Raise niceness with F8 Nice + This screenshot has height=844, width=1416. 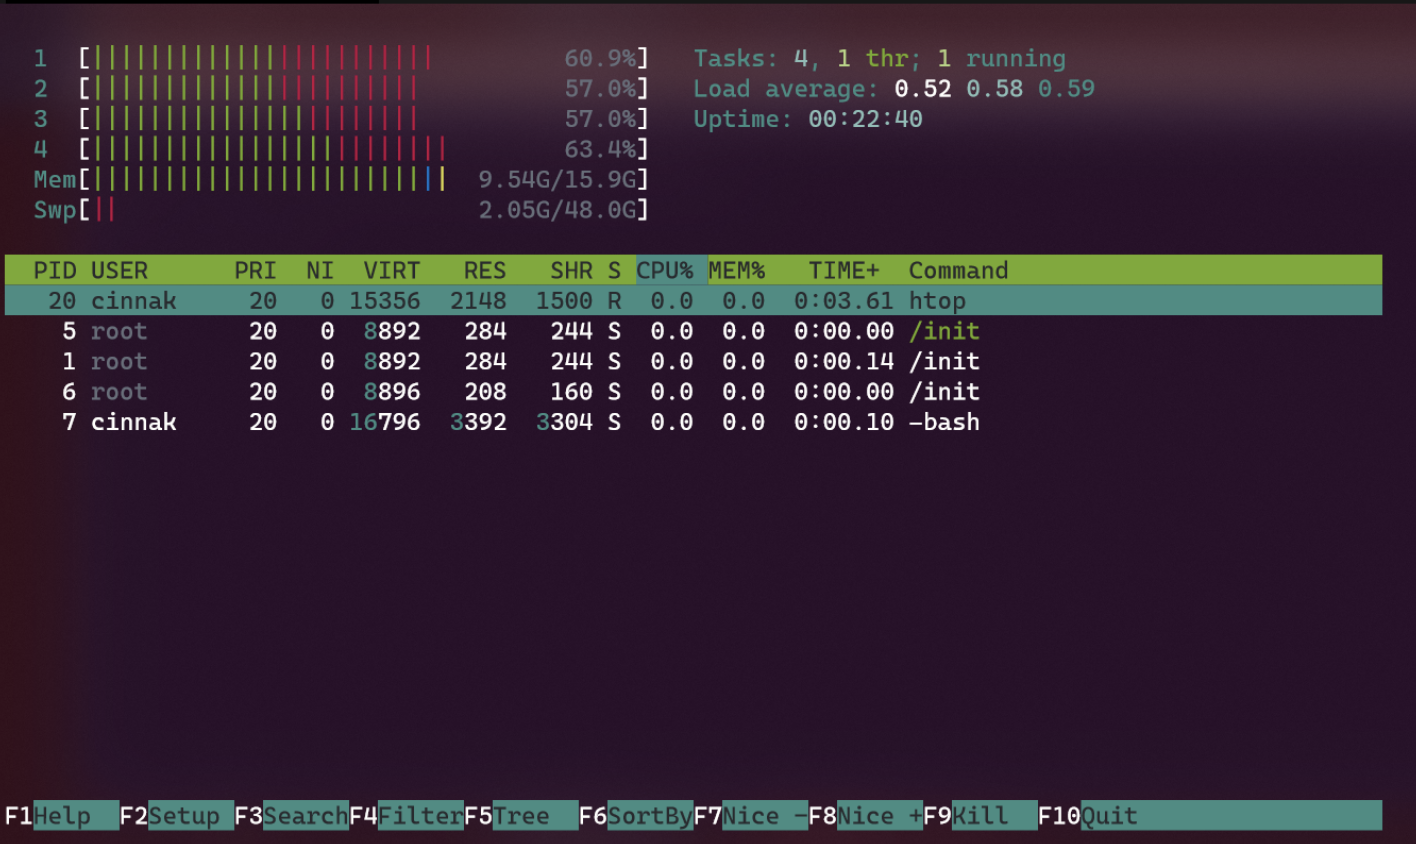866,816
